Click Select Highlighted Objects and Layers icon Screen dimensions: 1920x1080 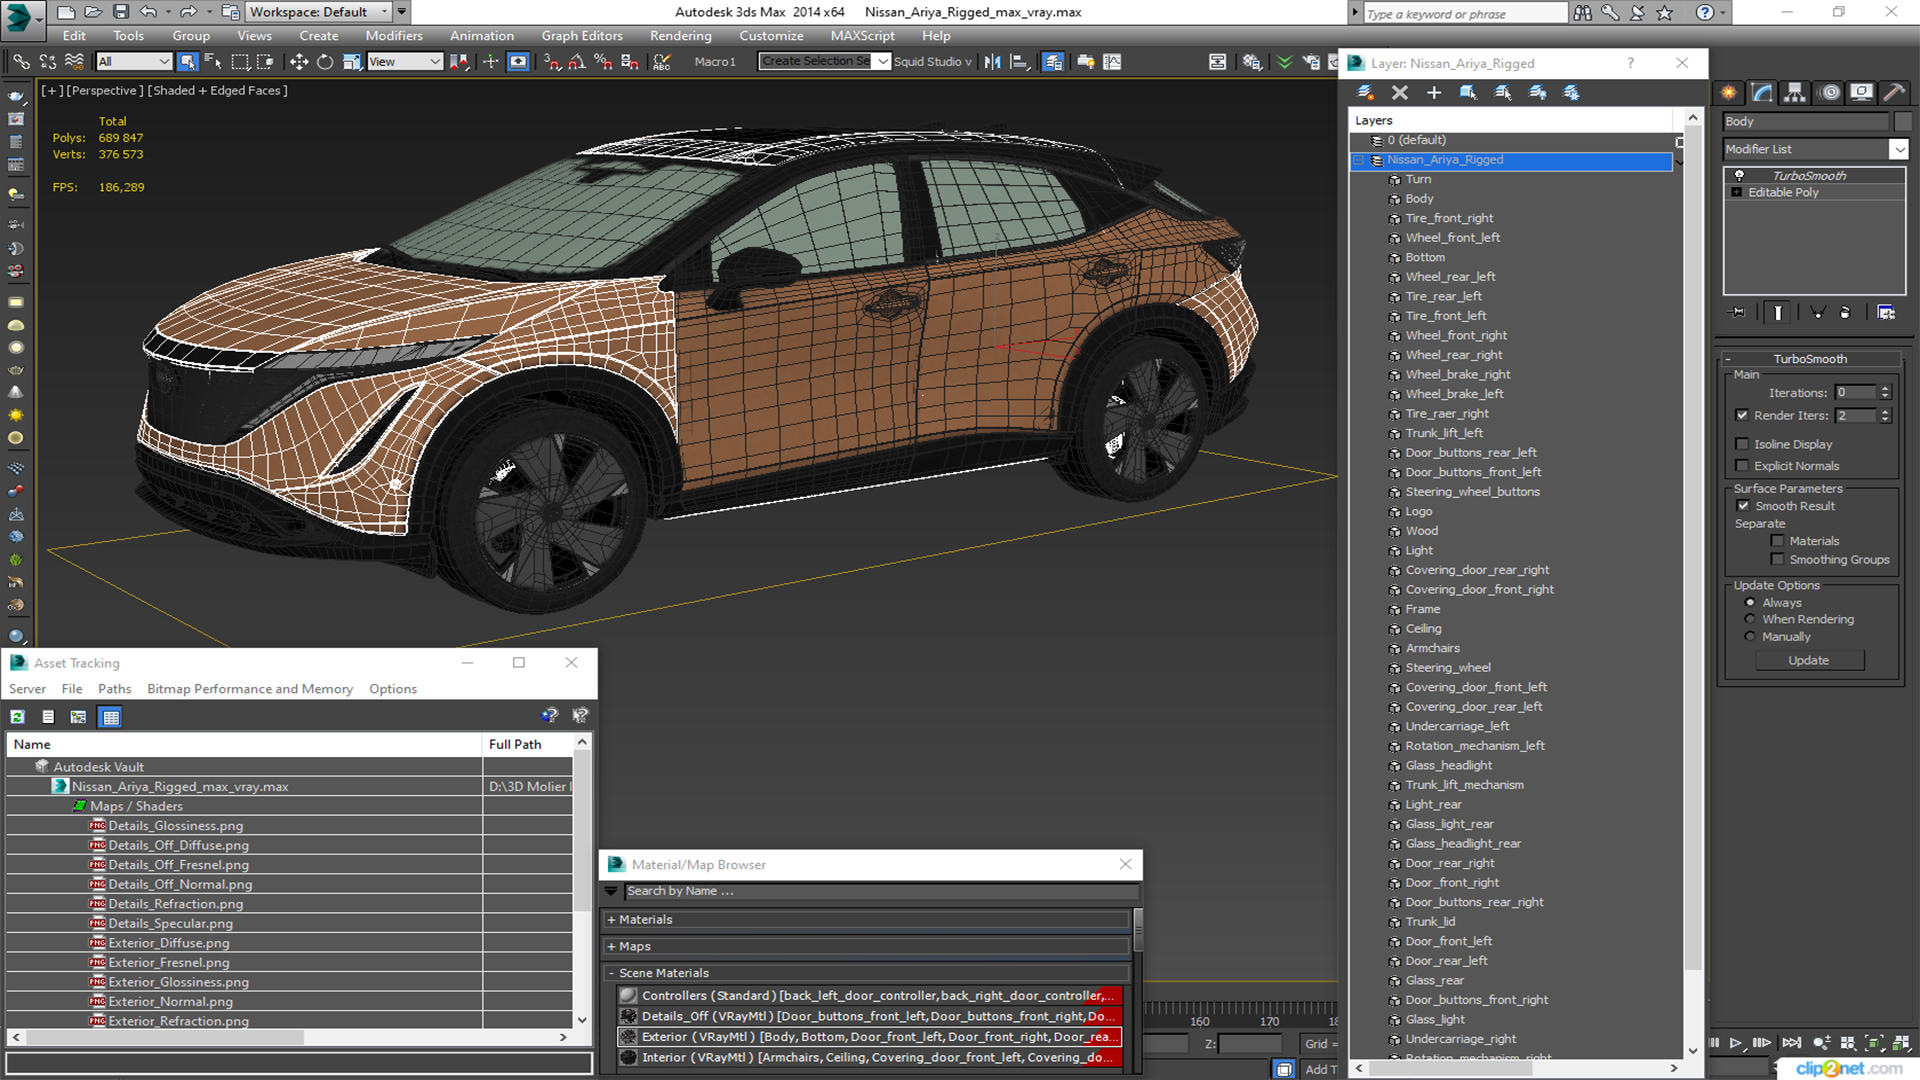coord(1468,93)
